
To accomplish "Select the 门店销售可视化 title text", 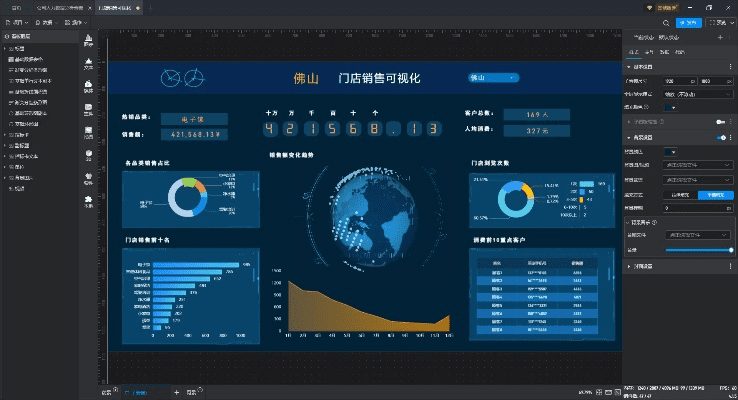I will click(379, 78).
